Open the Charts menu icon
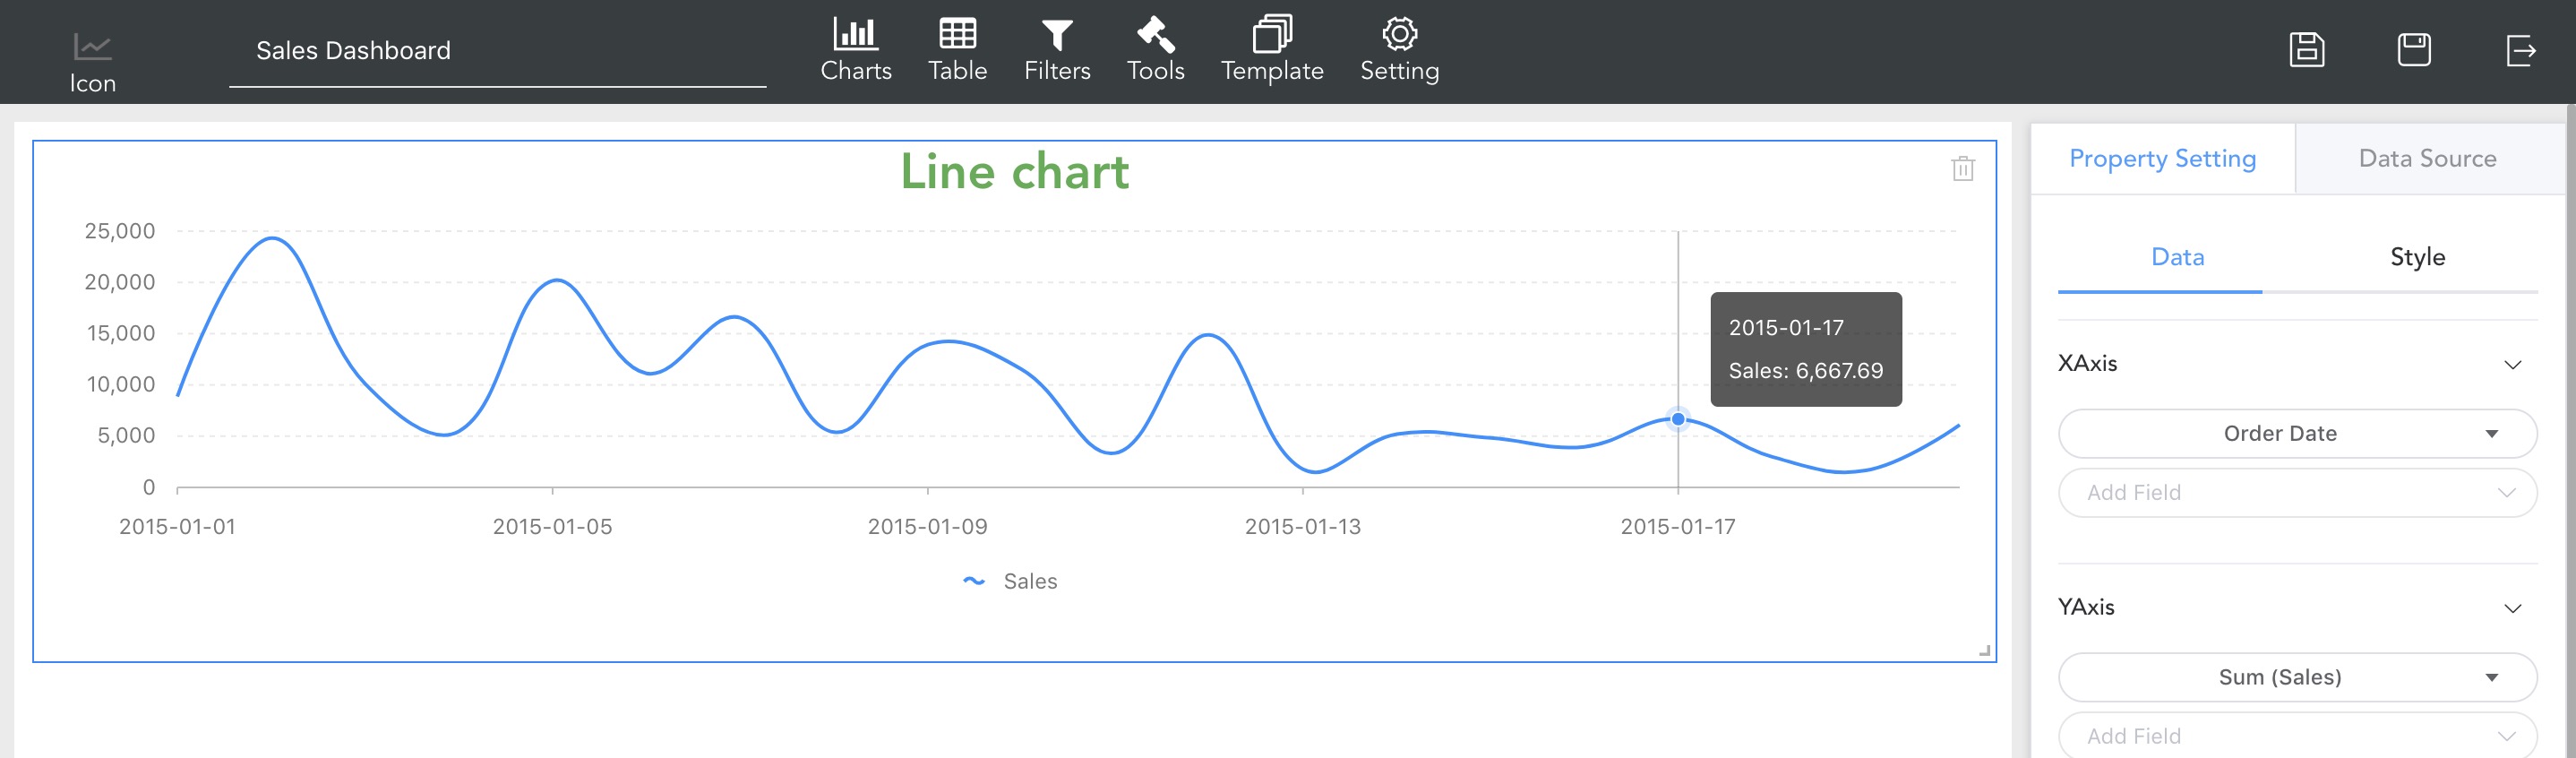This screenshot has width=2576, height=758. tap(855, 34)
